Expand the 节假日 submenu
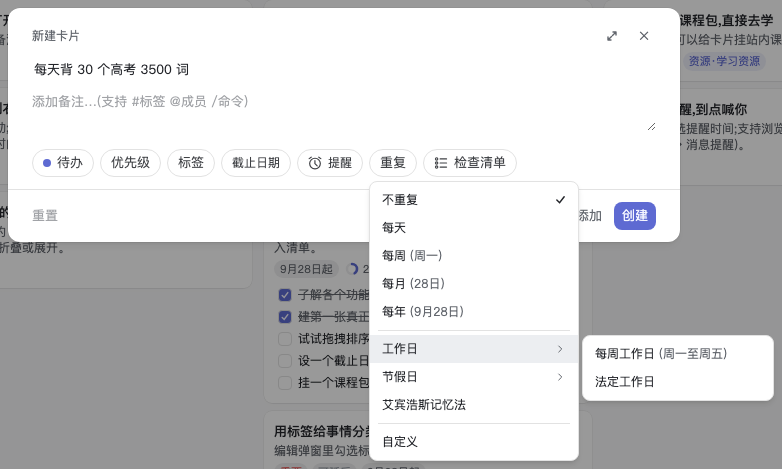Viewport: 782px width, 469px height. 474,377
